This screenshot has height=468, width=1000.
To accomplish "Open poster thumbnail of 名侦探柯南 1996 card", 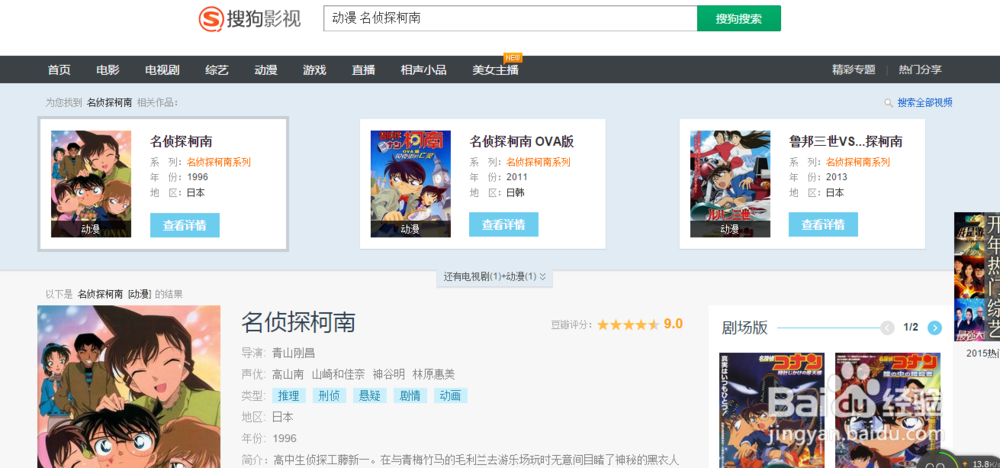I will 91,184.
